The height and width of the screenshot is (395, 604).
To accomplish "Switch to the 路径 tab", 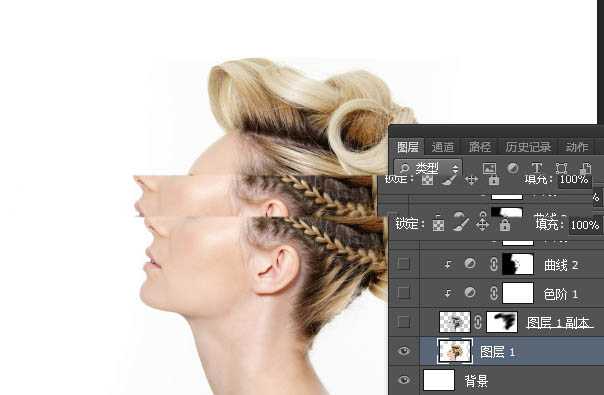I will pyautogui.click(x=480, y=147).
